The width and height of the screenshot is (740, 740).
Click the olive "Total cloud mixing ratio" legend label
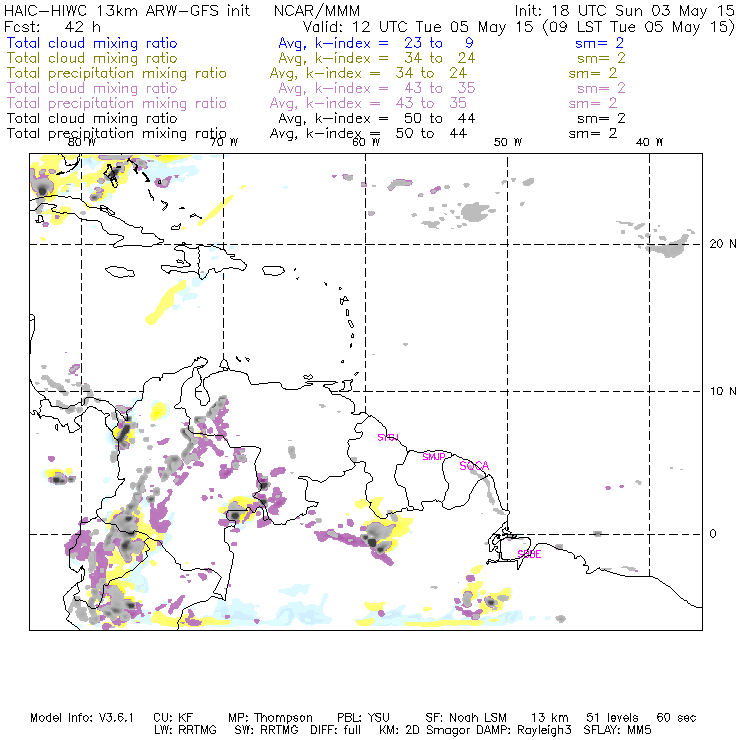[x=92, y=58]
